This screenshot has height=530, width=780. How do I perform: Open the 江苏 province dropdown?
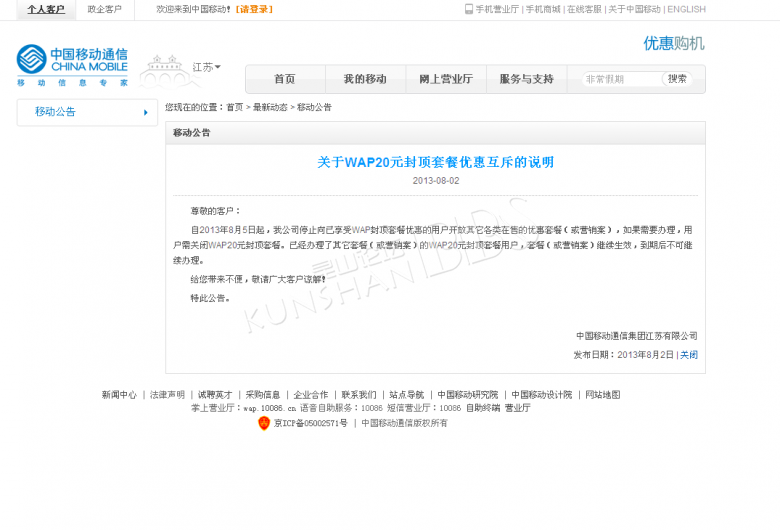(x=206, y=67)
